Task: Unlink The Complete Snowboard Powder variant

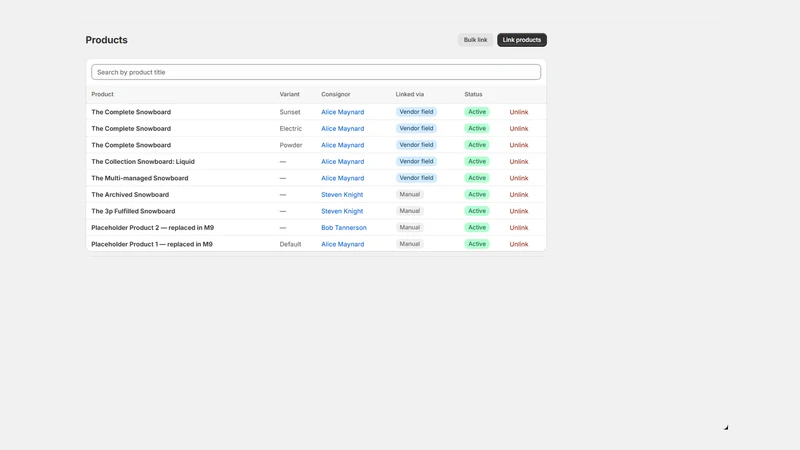Action: 518,145
